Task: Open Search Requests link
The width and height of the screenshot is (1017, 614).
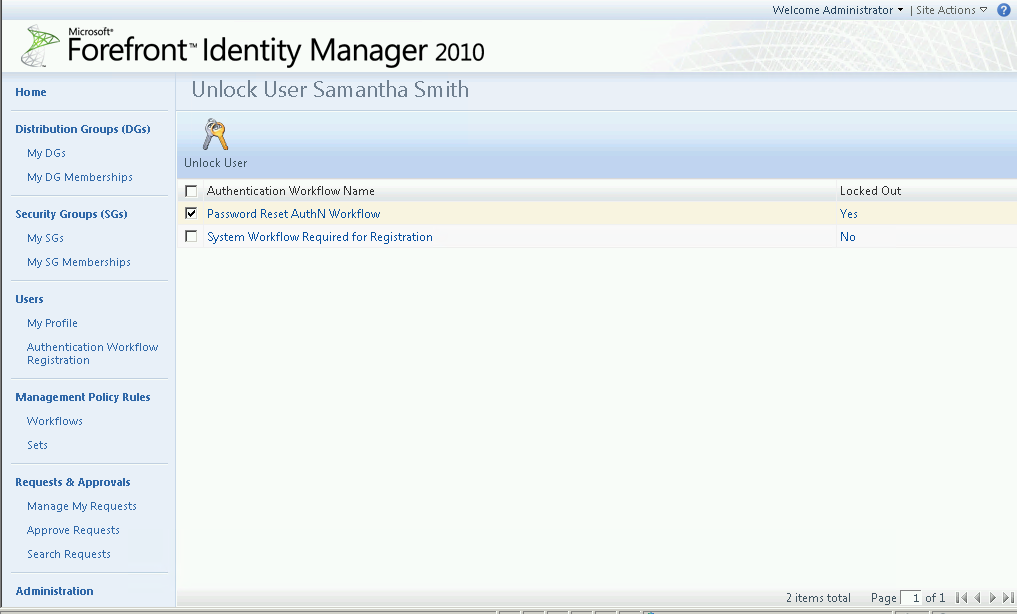Action: [x=69, y=554]
